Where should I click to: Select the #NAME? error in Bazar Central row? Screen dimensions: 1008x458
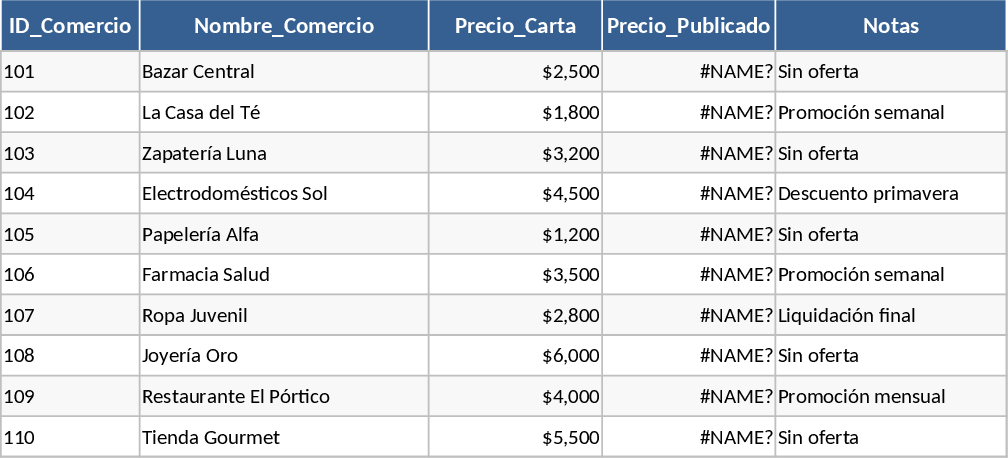tap(688, 72)
